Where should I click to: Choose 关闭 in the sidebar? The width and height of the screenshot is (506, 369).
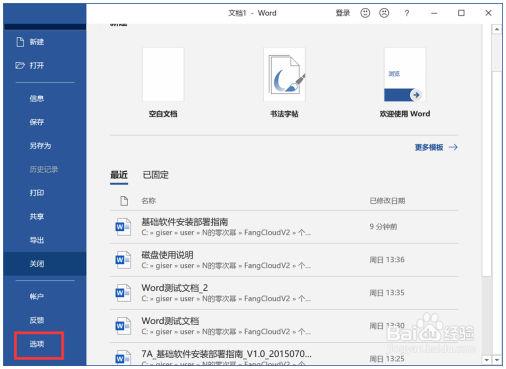pos(45,264)
